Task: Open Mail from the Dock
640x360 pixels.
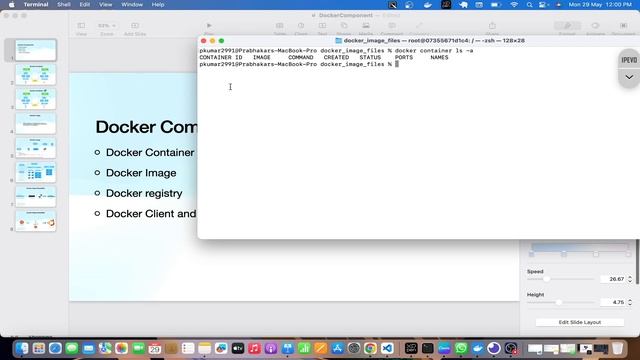Action: click(x=89, y=348)
